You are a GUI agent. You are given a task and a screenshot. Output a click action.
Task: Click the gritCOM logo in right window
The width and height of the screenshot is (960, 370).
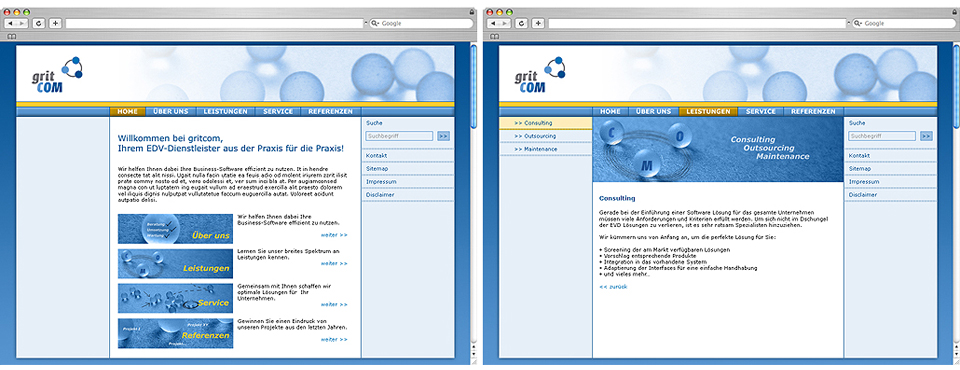539,75
